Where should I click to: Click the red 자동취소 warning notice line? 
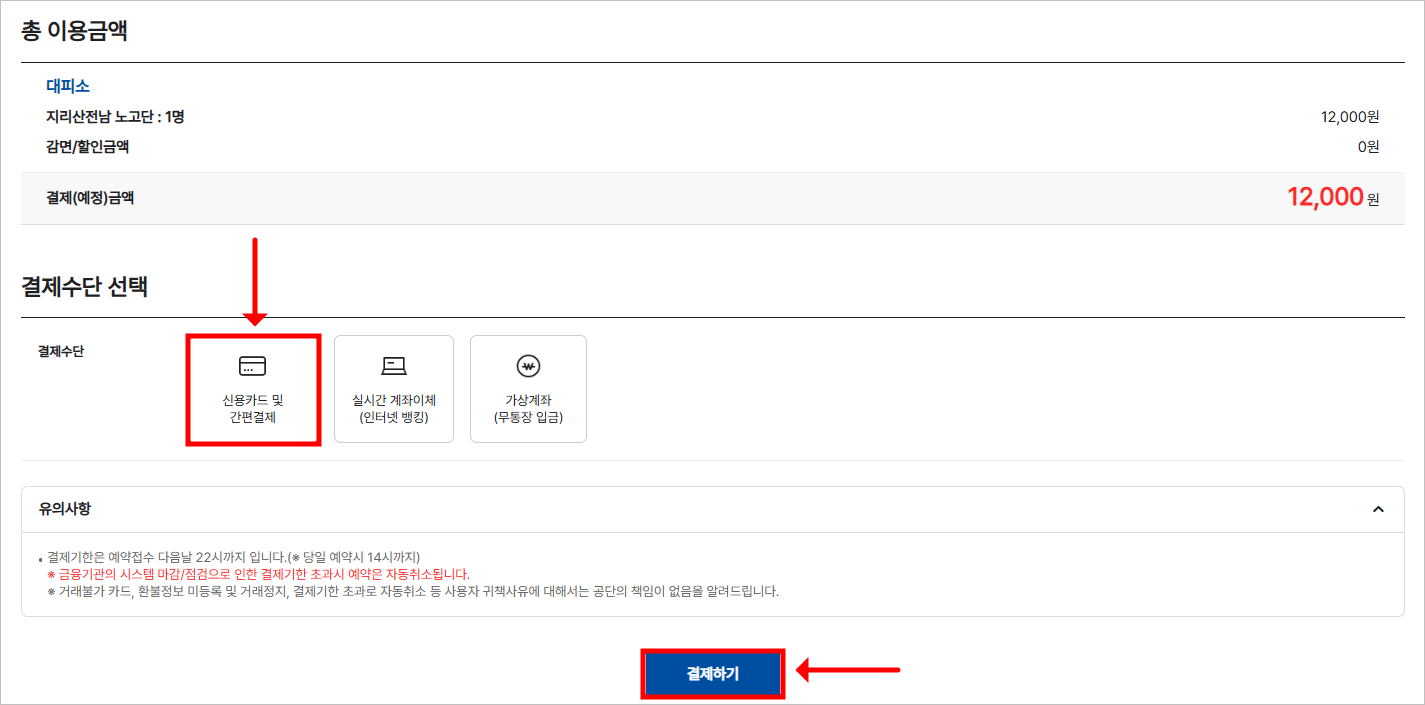(x=258, y=574)
